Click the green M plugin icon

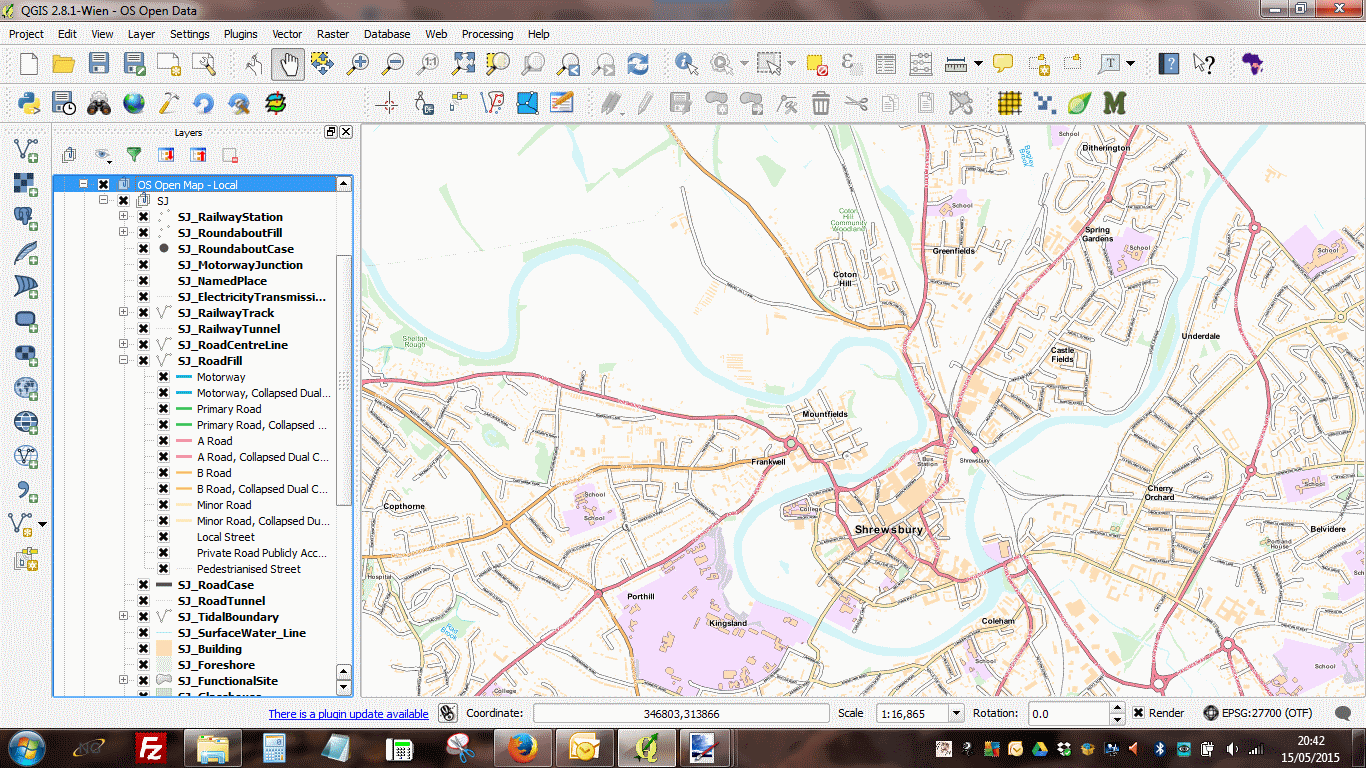click(1114, 103)
